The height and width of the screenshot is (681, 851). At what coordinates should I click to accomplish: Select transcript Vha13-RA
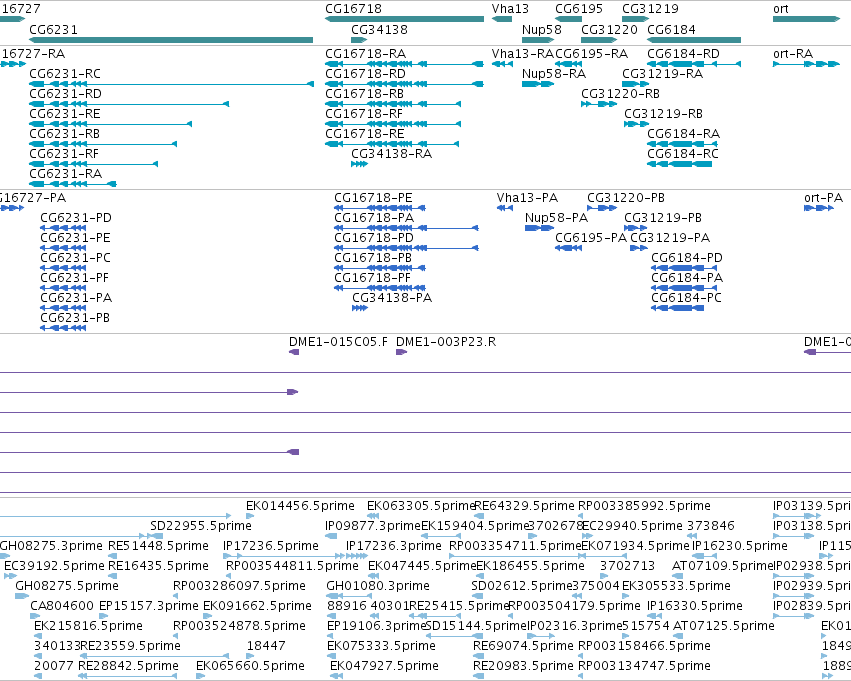click(x=502, y=64)
